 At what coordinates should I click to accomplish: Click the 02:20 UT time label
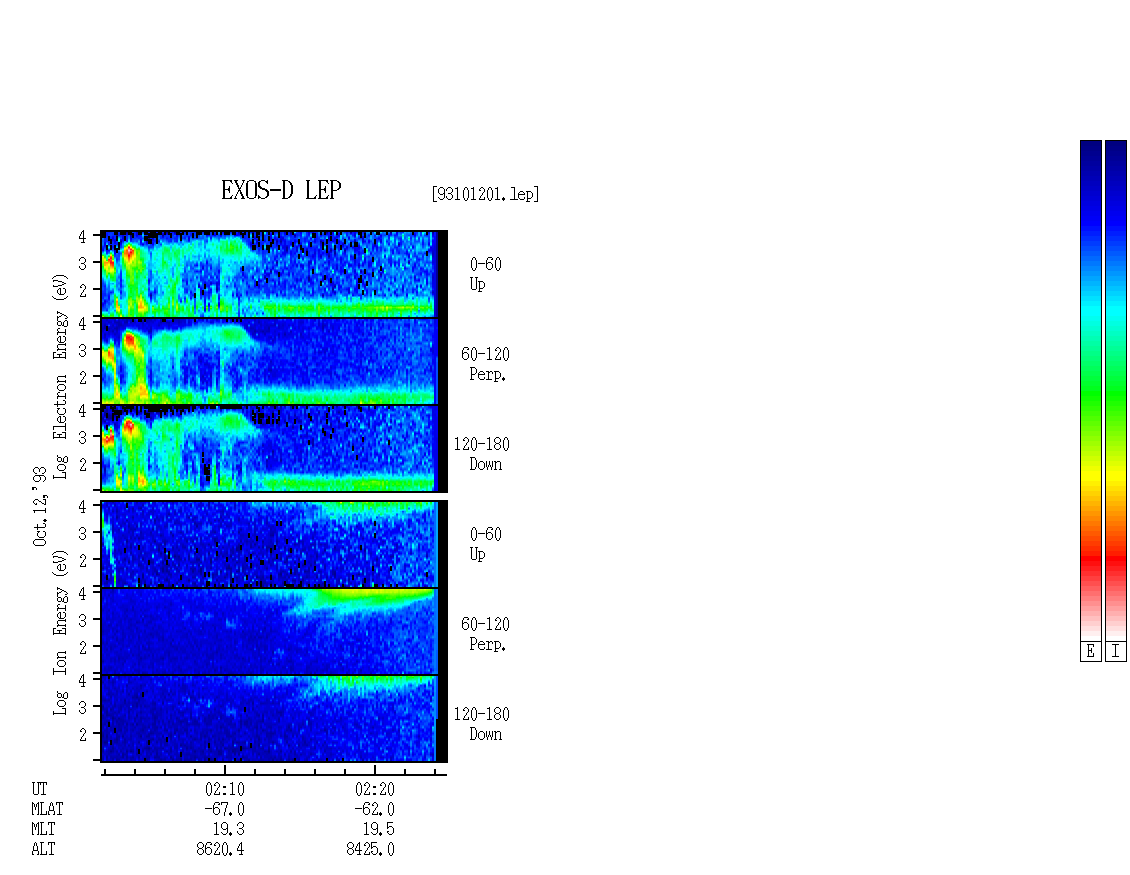[x=375, y=789]
